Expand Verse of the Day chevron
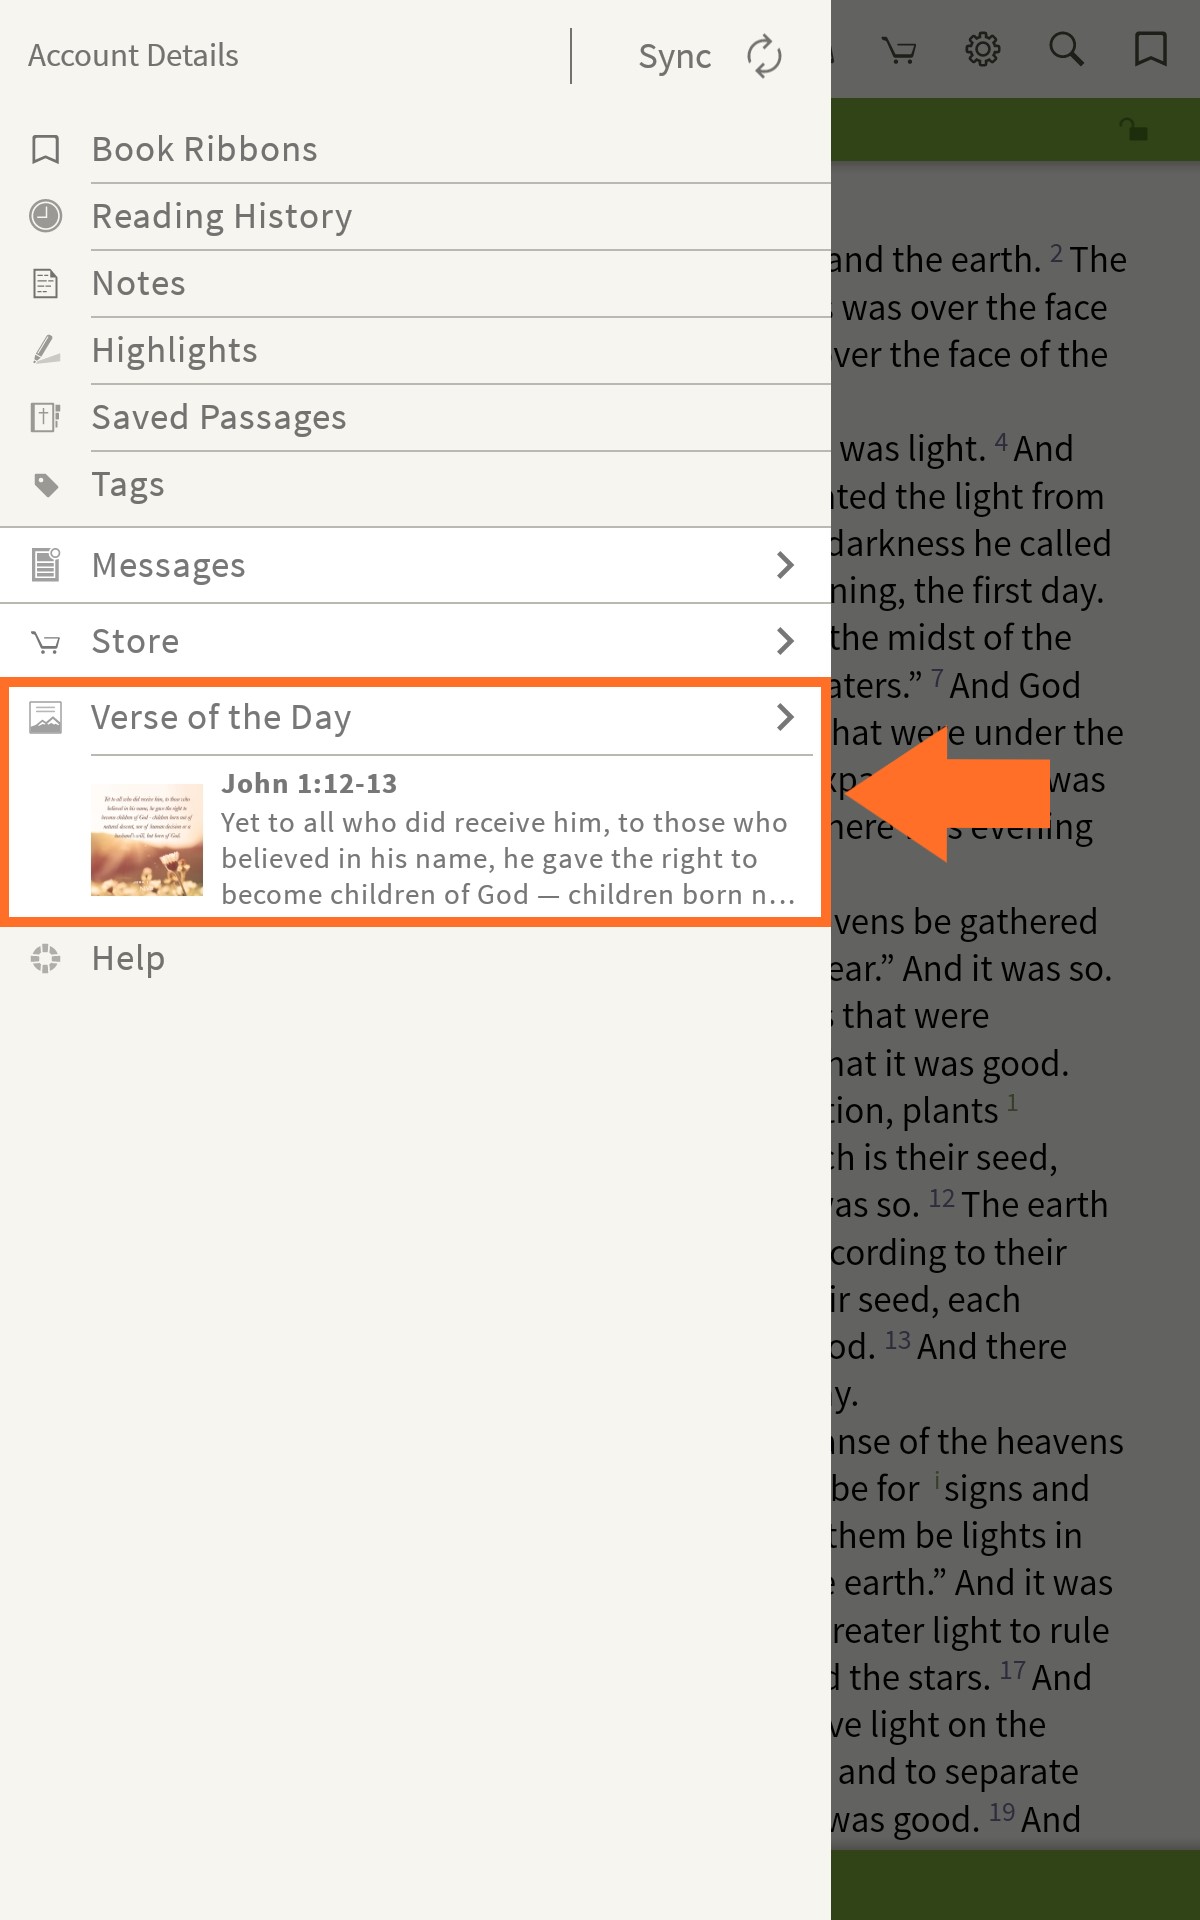 (785, 717)
